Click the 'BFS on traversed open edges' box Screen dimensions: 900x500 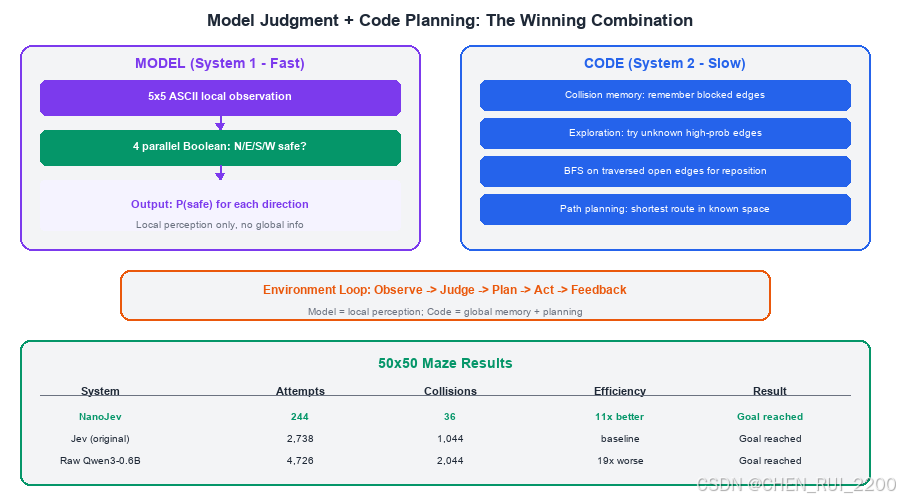(x=665, y=171)
